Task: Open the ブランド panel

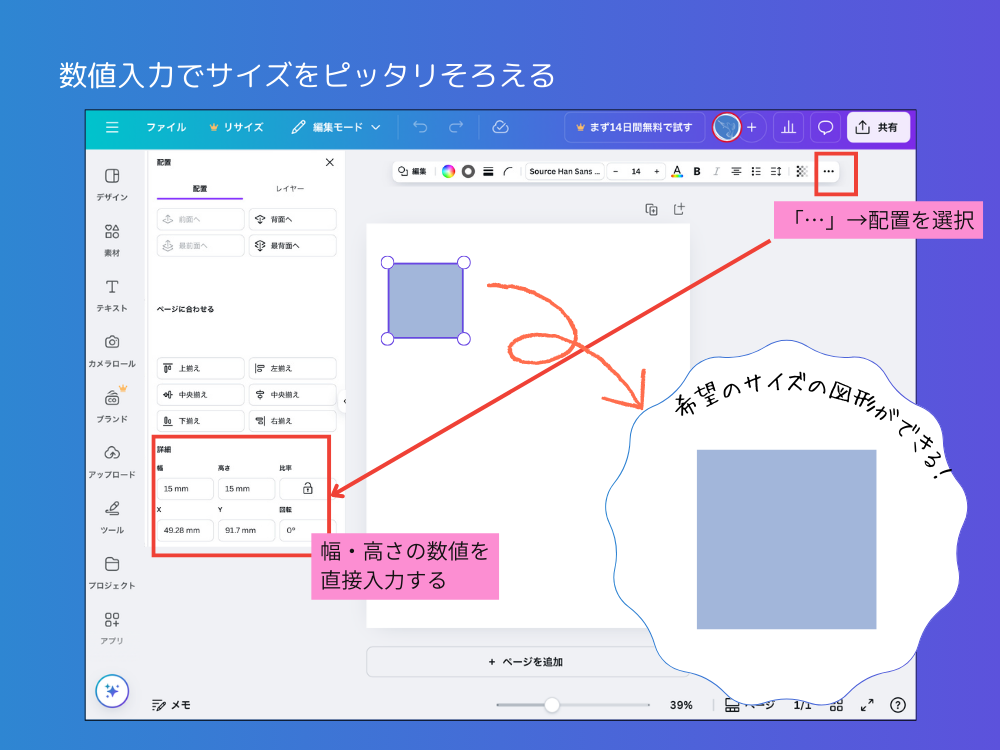Action: click(111, 405)
